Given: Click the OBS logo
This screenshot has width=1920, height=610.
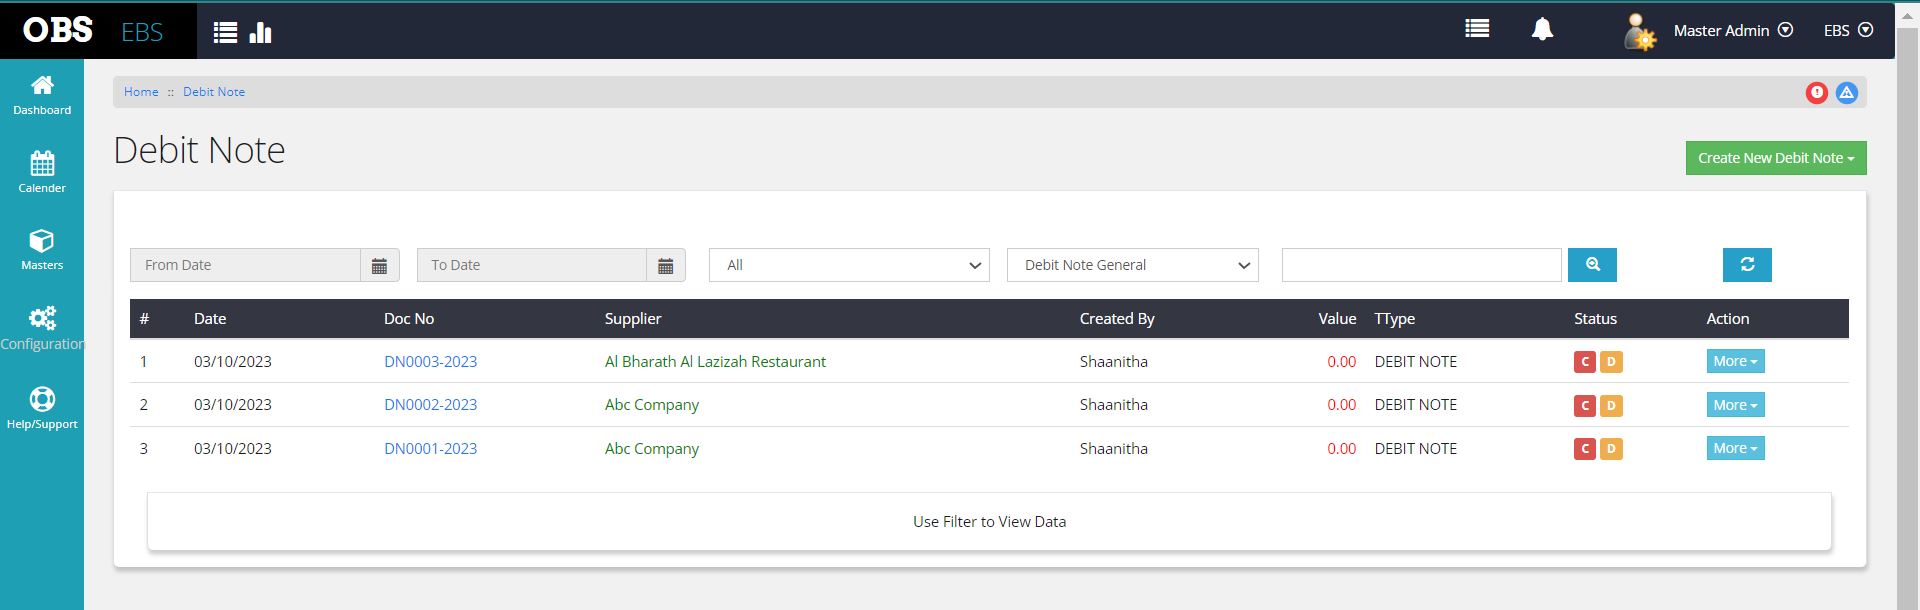Looking at the screenshot, I should [x=58, y=30].
